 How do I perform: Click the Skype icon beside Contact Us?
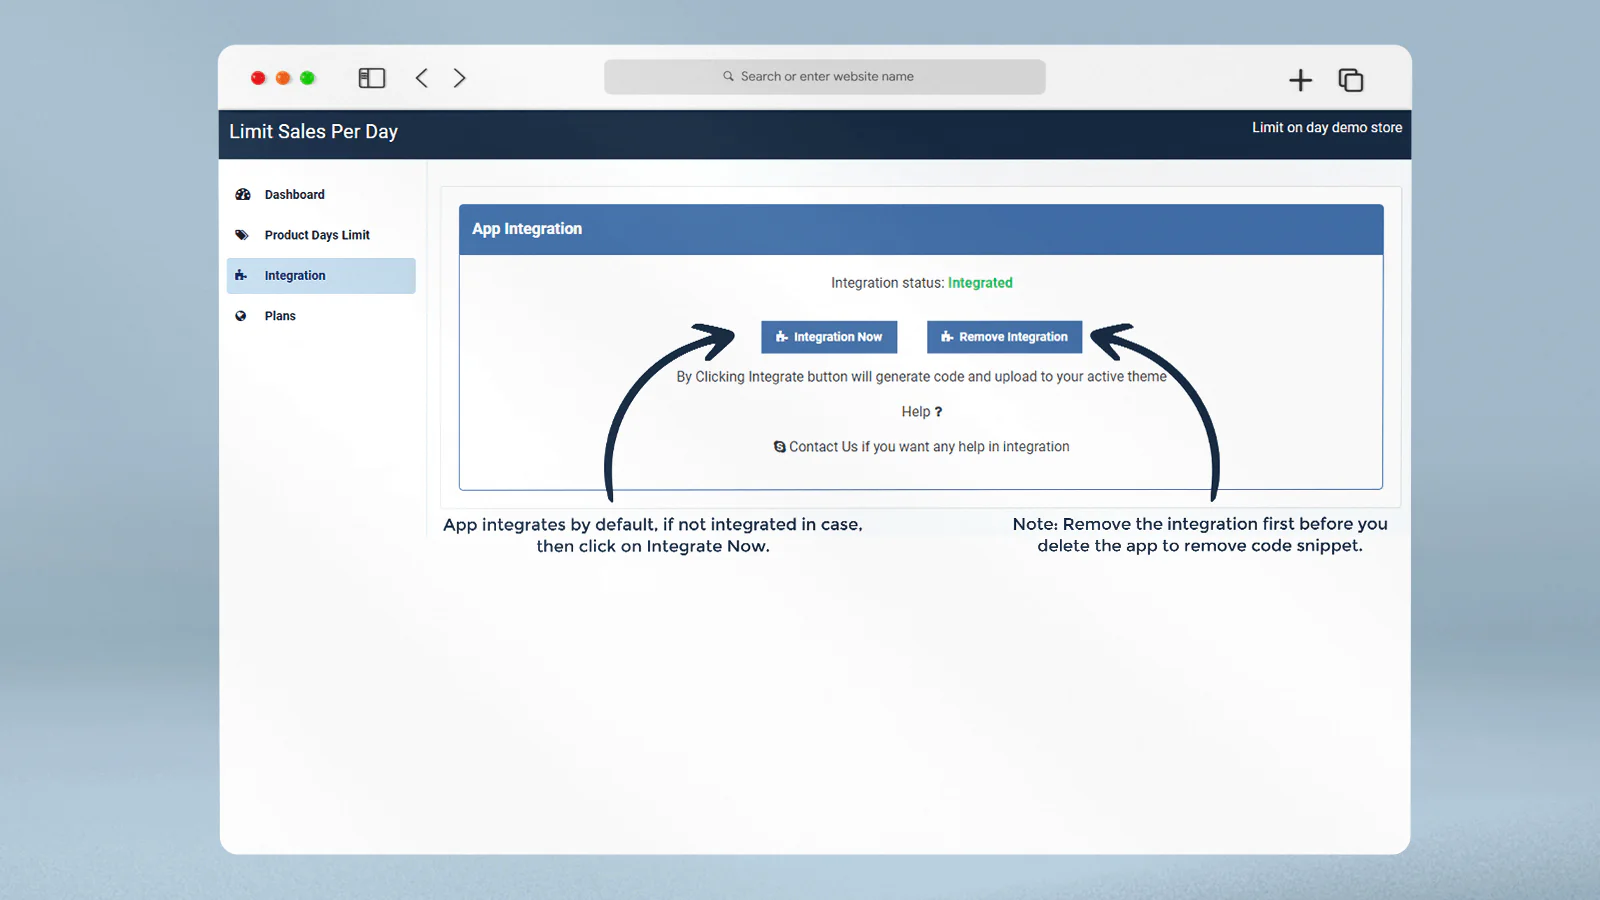point(780,447)
